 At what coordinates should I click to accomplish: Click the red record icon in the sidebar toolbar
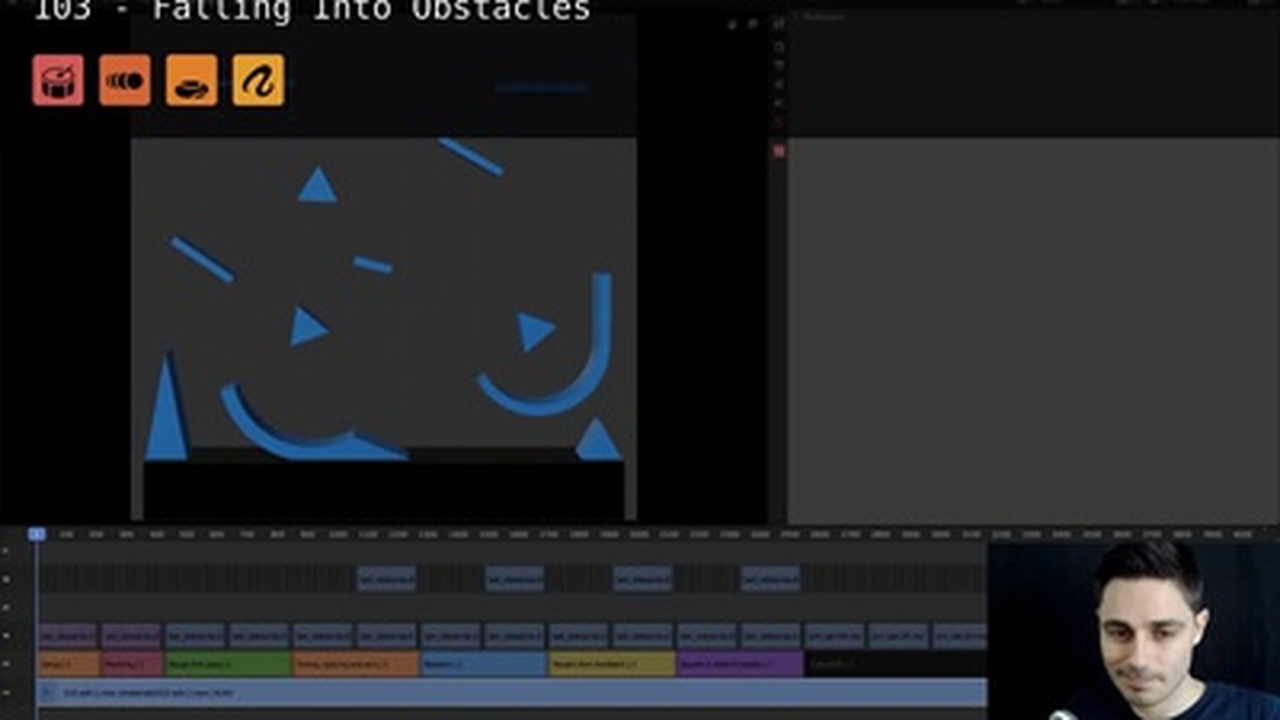777,148
